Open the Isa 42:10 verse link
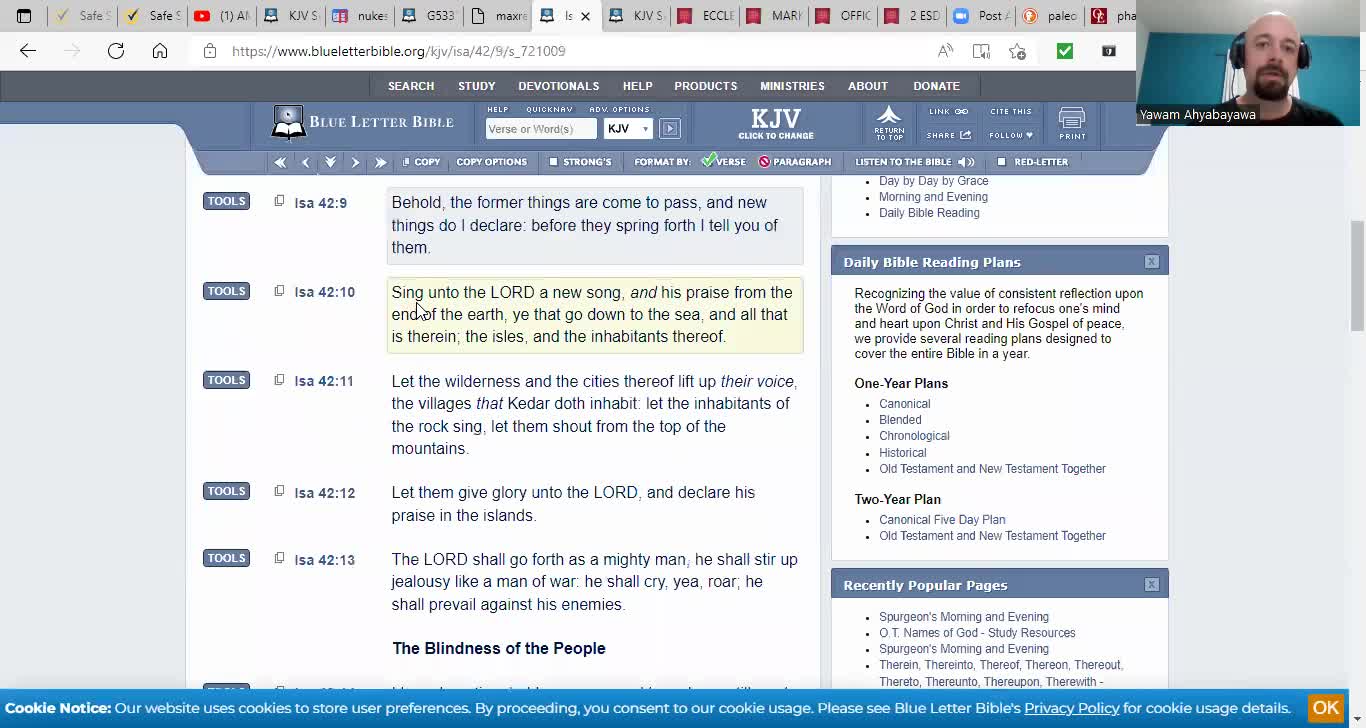This screenshot has height=728, width=1366. (x=324, y=292)
